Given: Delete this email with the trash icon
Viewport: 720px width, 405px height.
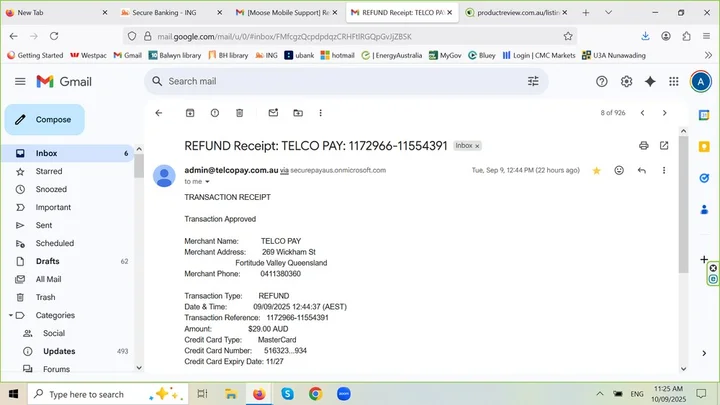Looking at the screenshot, I should pos(240,113).
